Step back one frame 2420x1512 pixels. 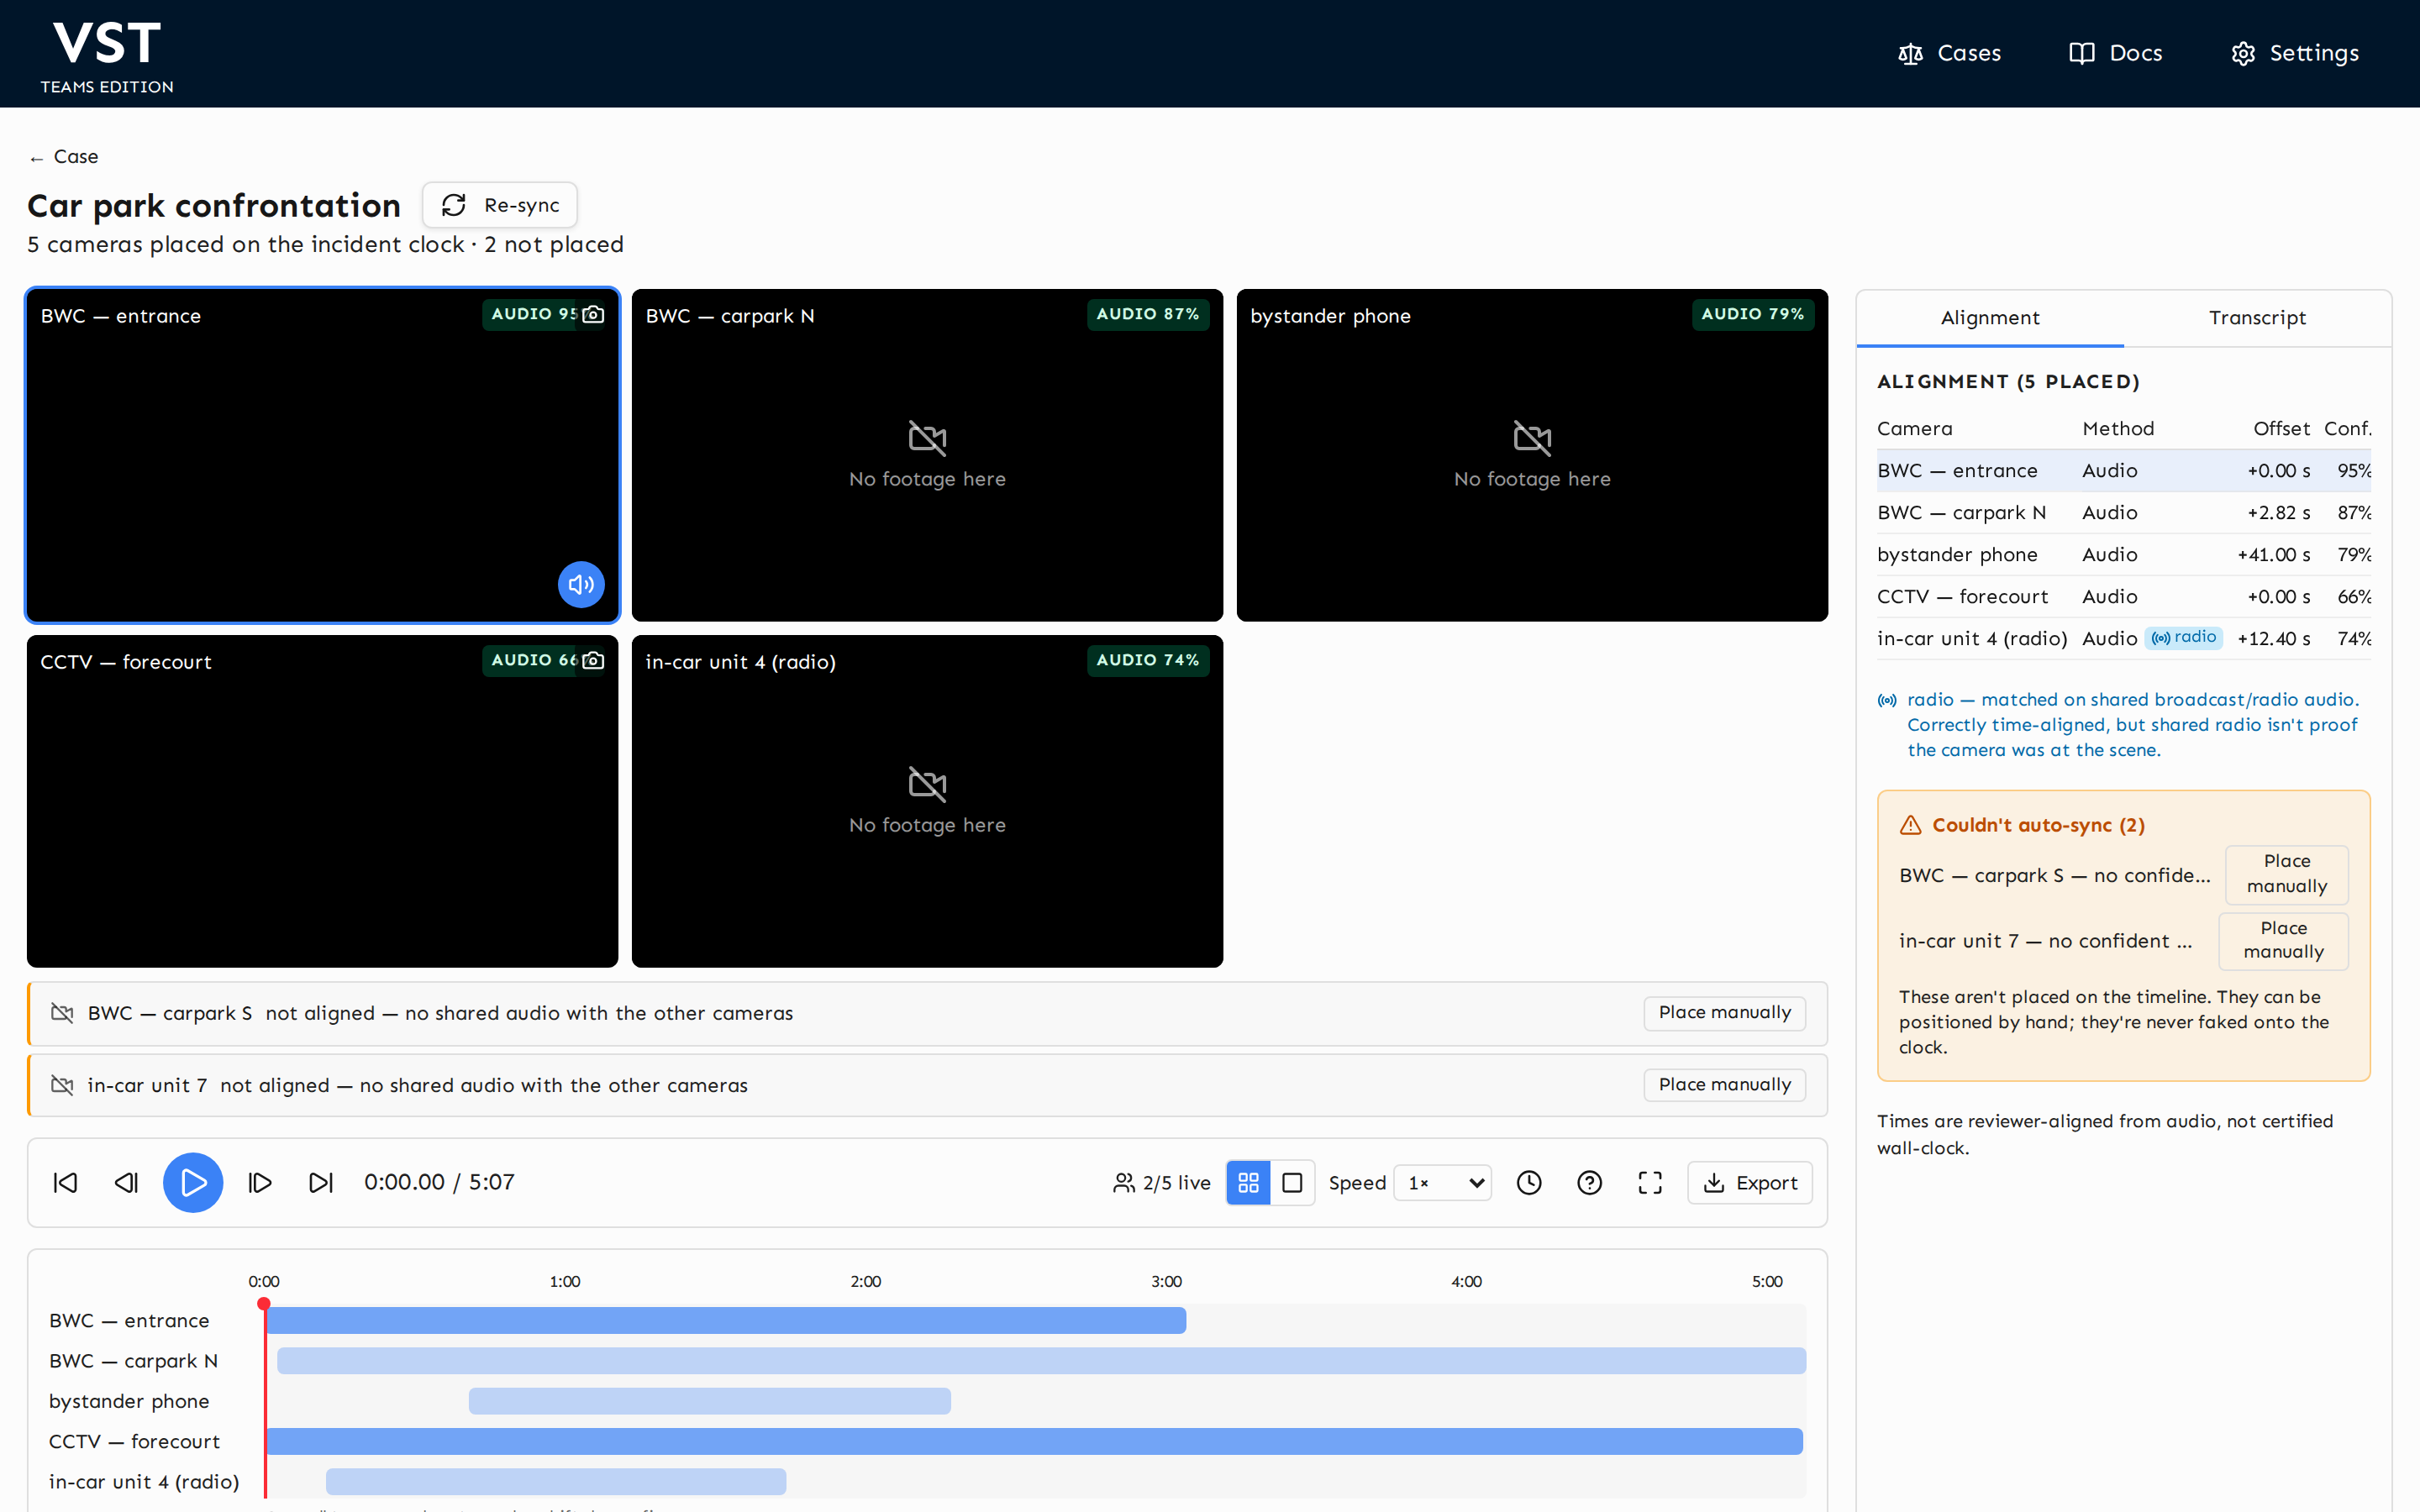pyautogui.click(x=127, y=1183)
